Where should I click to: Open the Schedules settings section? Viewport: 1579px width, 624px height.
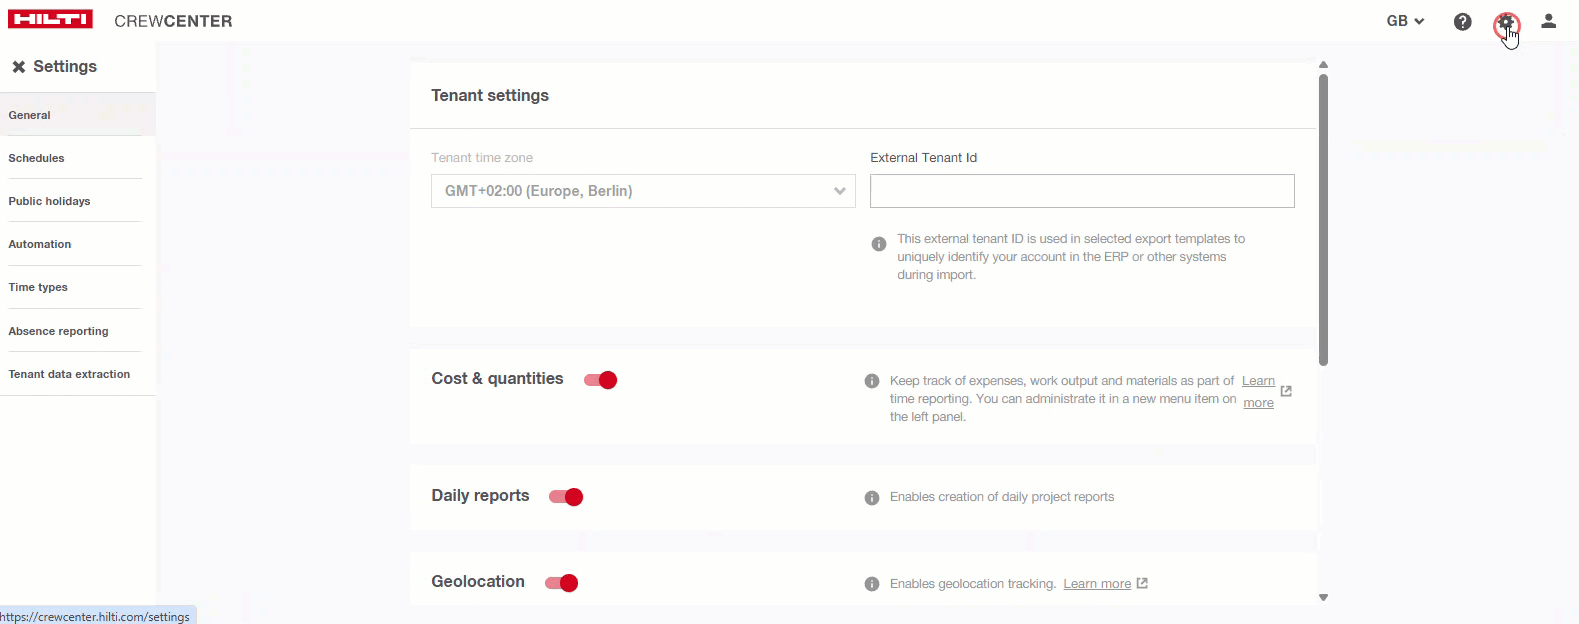(36, 158)
